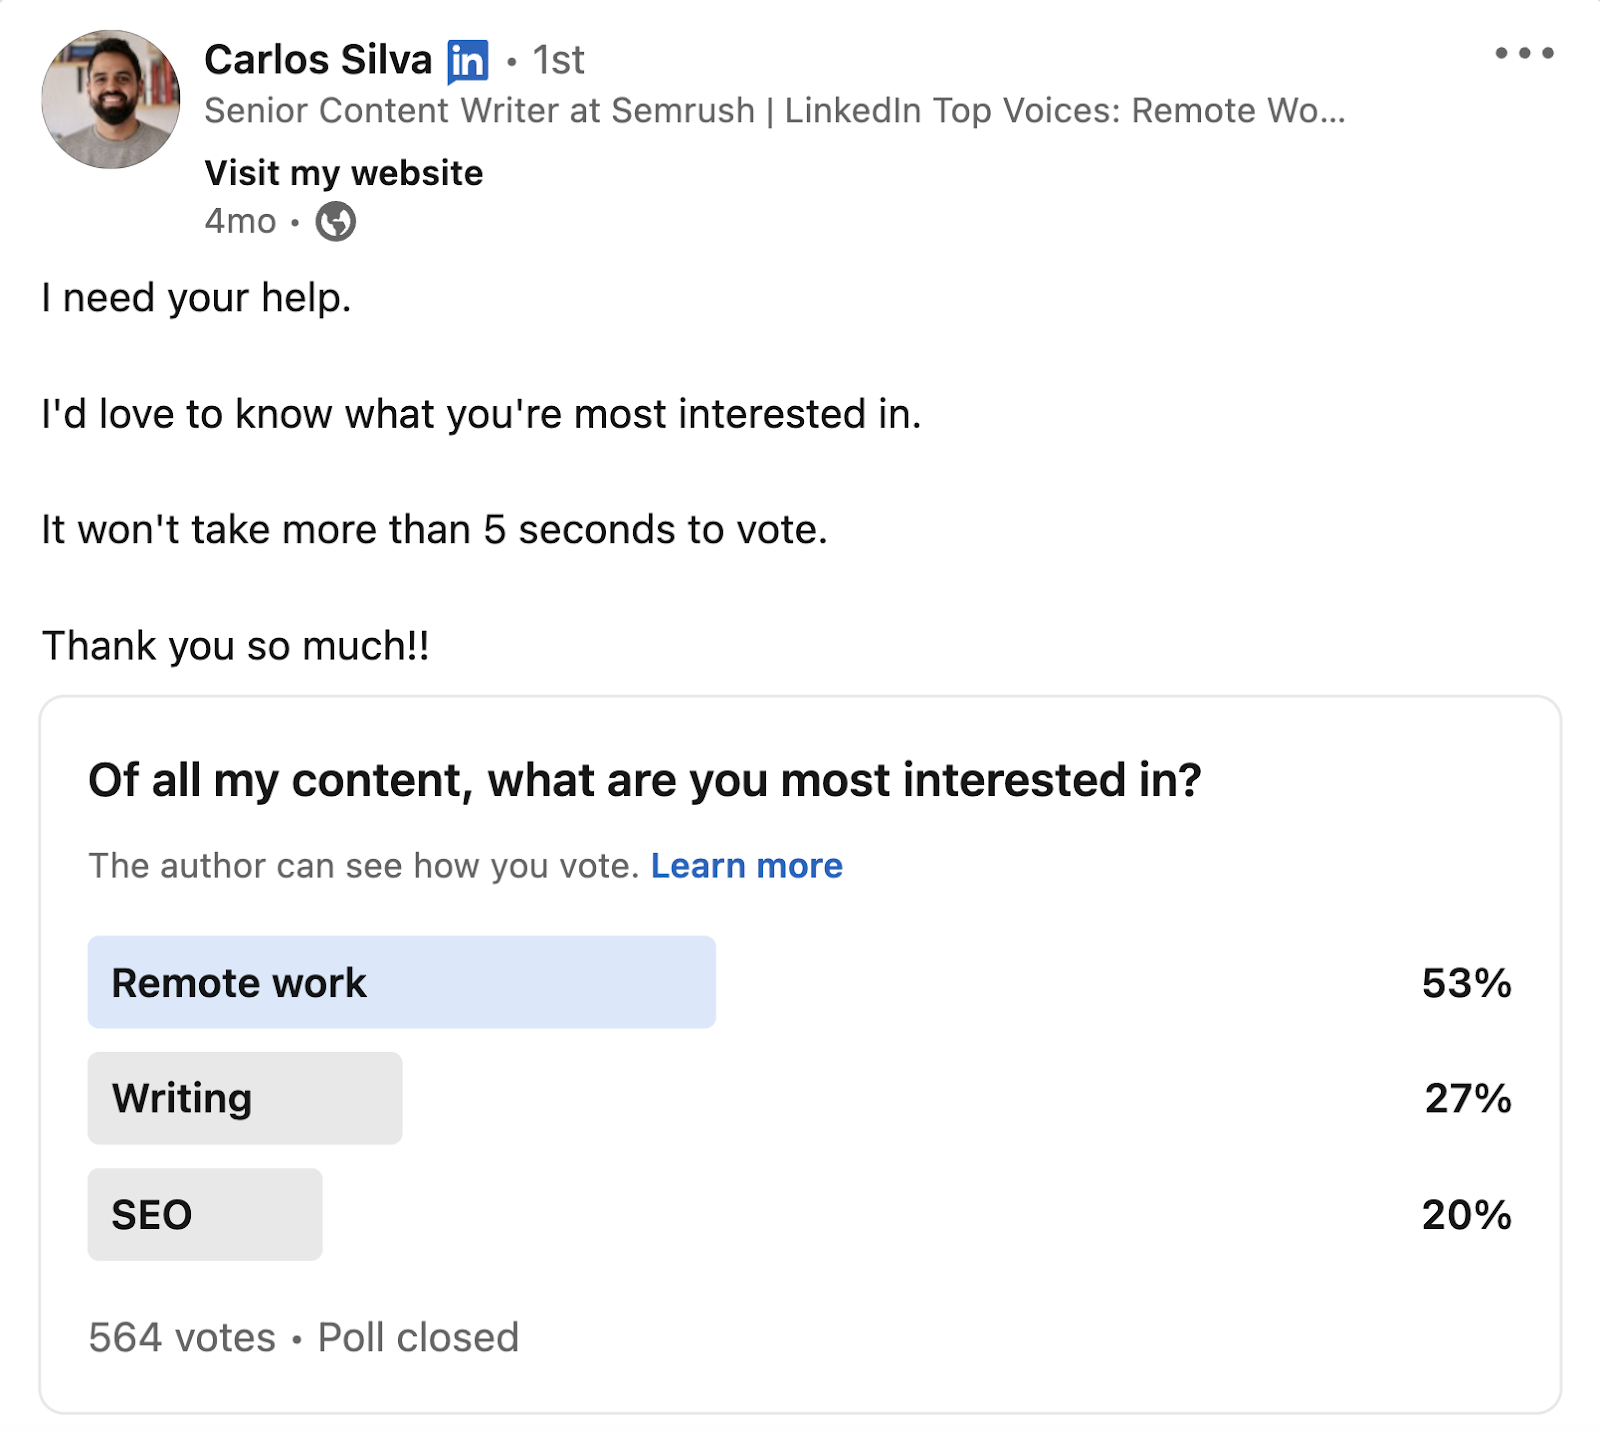
Task: Open Carlos Silva's profile via his name
Action: 322,58
